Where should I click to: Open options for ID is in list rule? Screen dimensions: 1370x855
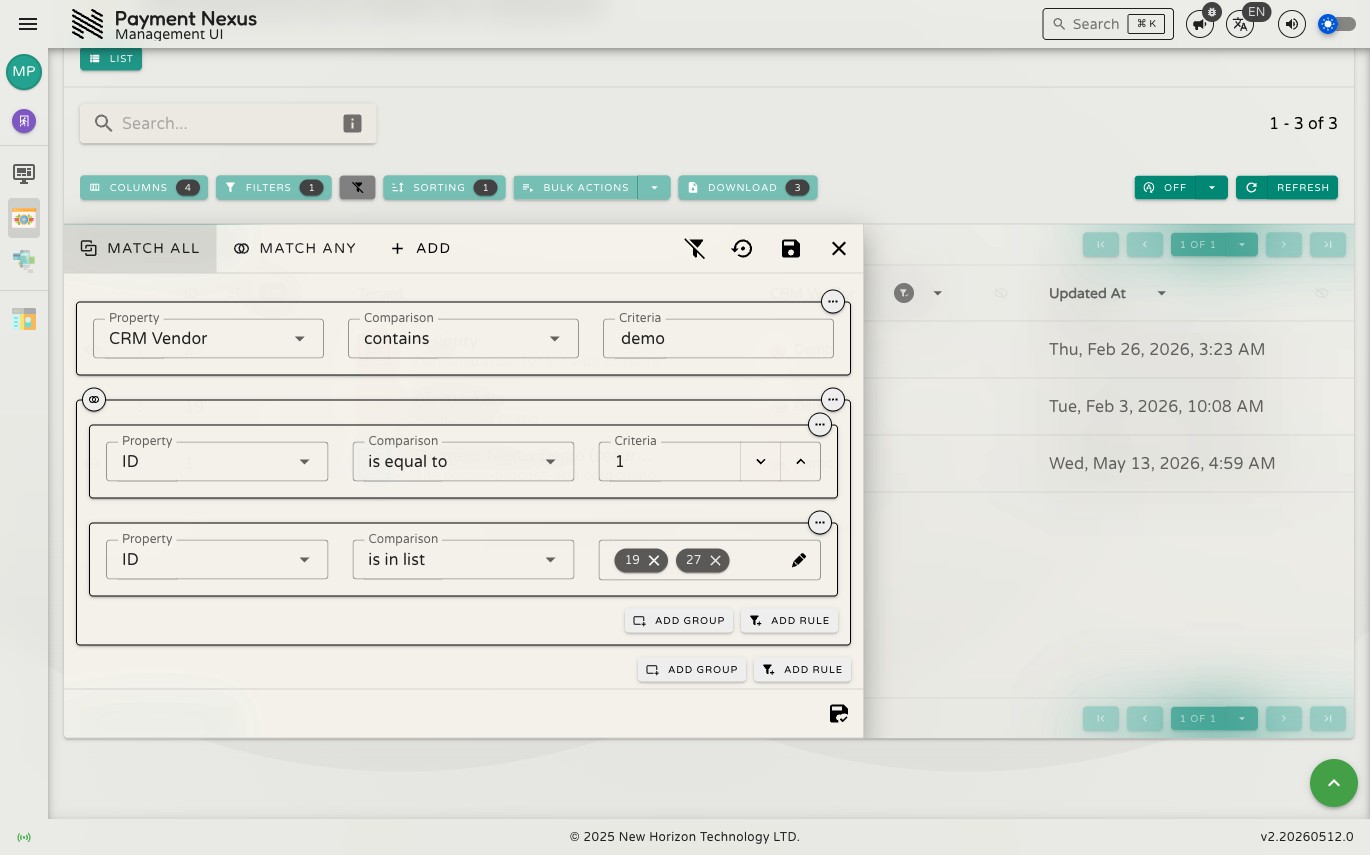(x=820, y=522)
